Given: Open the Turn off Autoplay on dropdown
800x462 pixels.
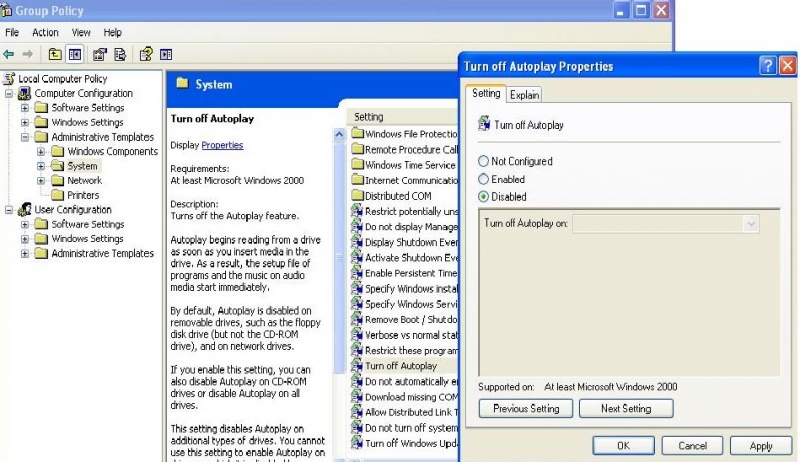Looking at the screenshot, I should pyautogui.click(x=752, y=225).
